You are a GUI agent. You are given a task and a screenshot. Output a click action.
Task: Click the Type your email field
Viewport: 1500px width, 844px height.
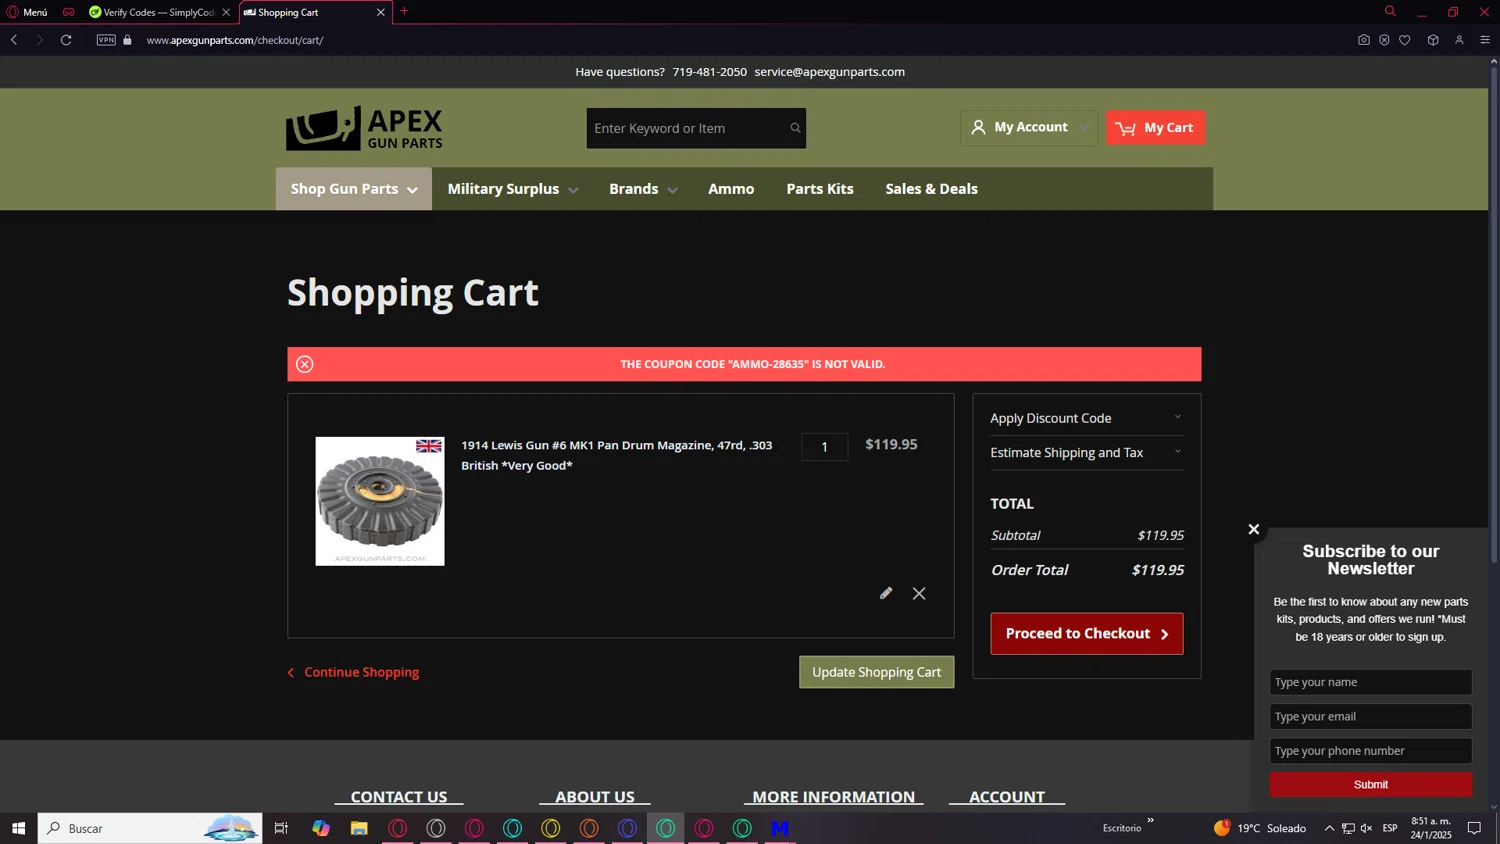coord(1370,717)
